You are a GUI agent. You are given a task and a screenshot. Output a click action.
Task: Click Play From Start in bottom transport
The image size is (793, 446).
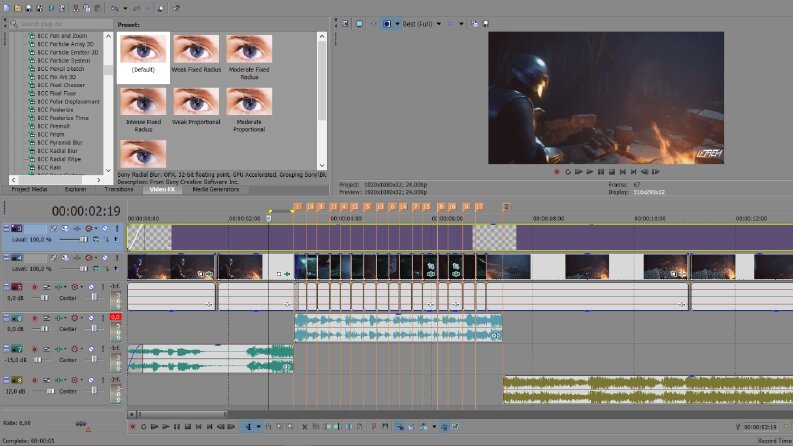154,427
